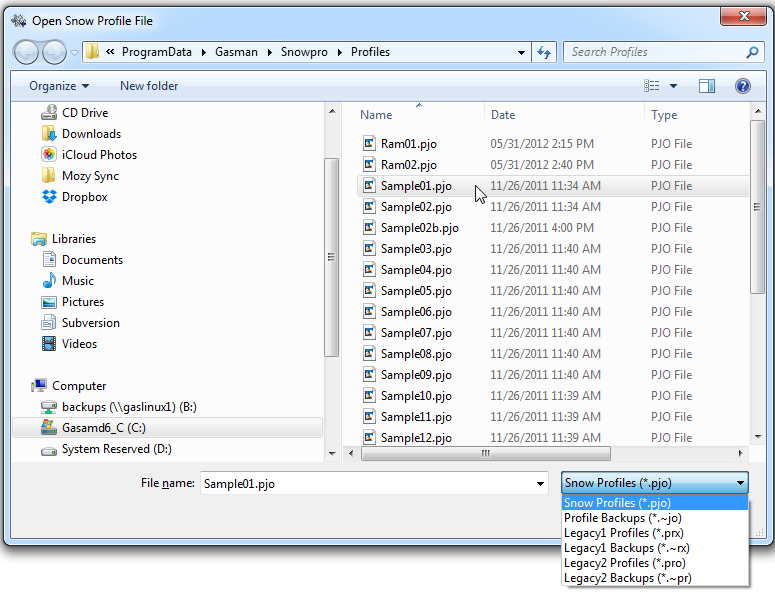775x594 pixels.
Task: Open the File name history dropdown
Action: [x=541, y=484]
